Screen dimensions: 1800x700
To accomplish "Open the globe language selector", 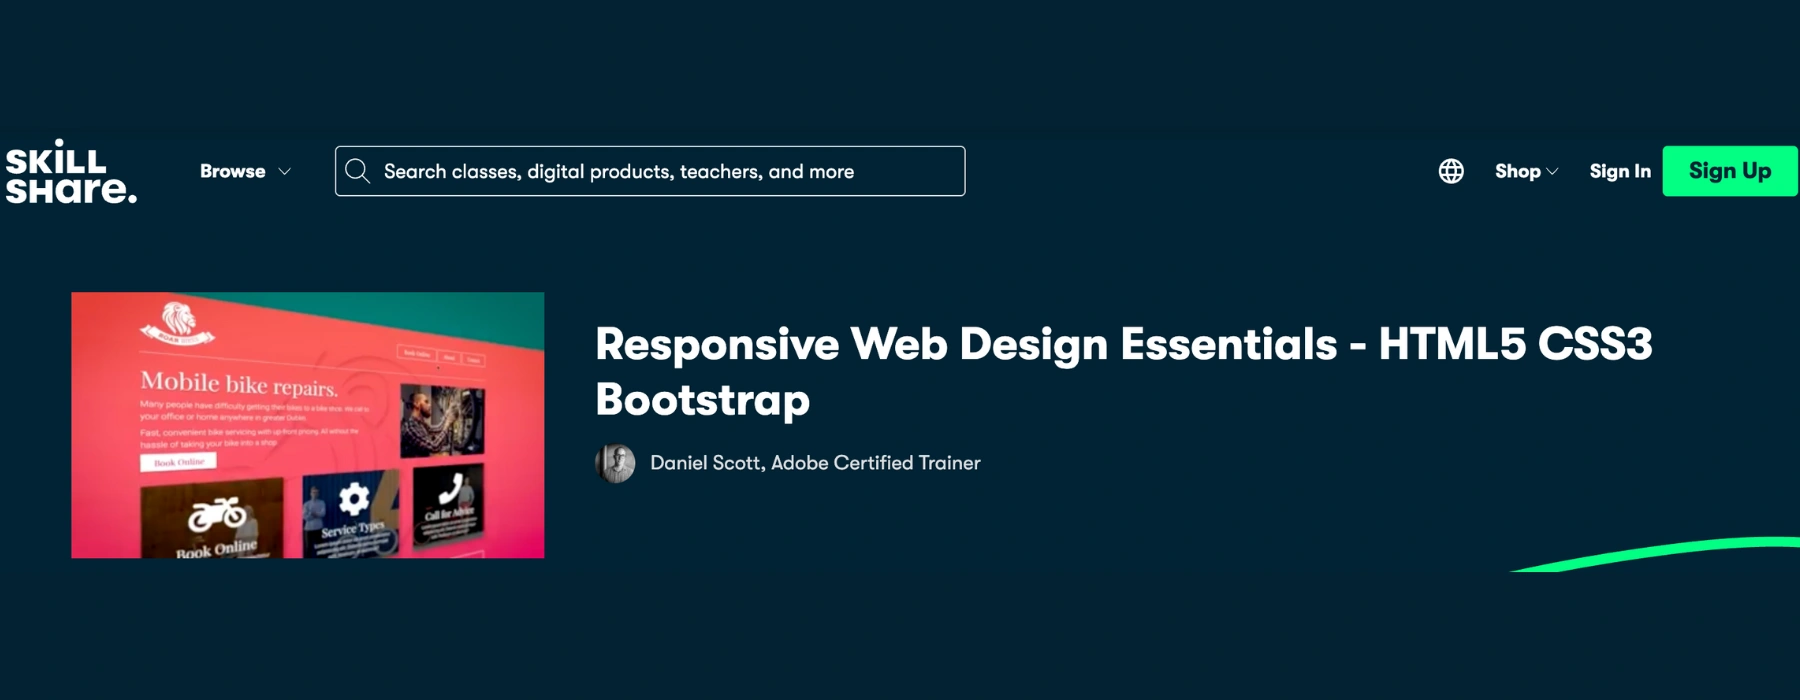I will pos(1451,171).
